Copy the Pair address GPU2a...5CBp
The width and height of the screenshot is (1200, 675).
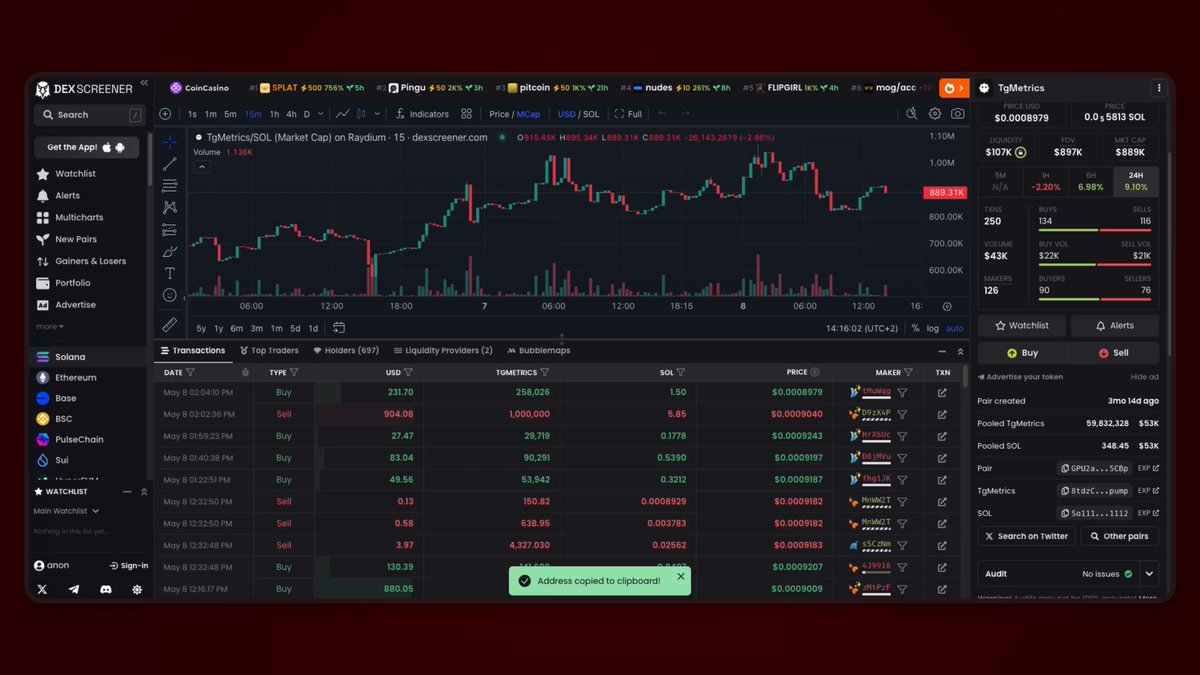click(x=1095, y=468)
